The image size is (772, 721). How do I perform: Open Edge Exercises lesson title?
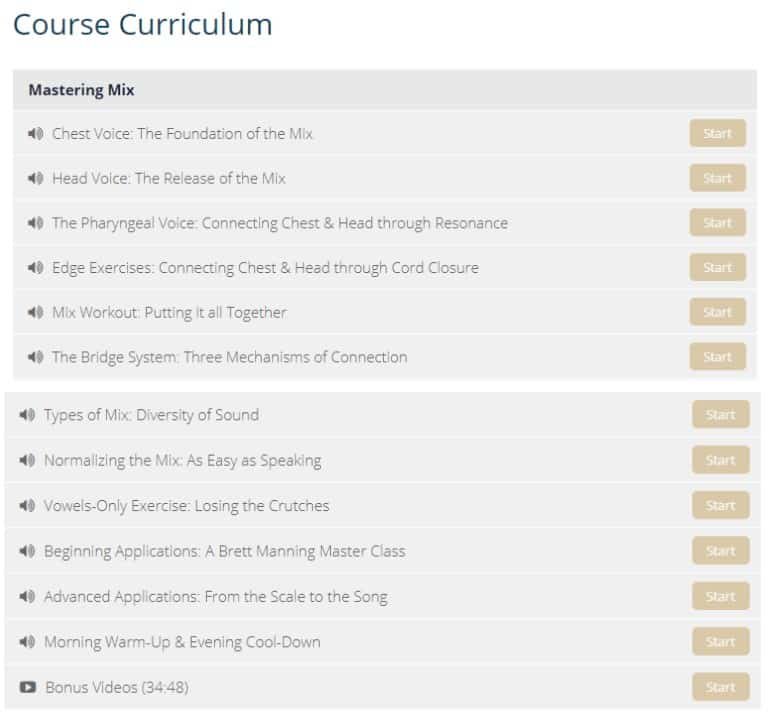pyautogui.click(x=265, y=268)
